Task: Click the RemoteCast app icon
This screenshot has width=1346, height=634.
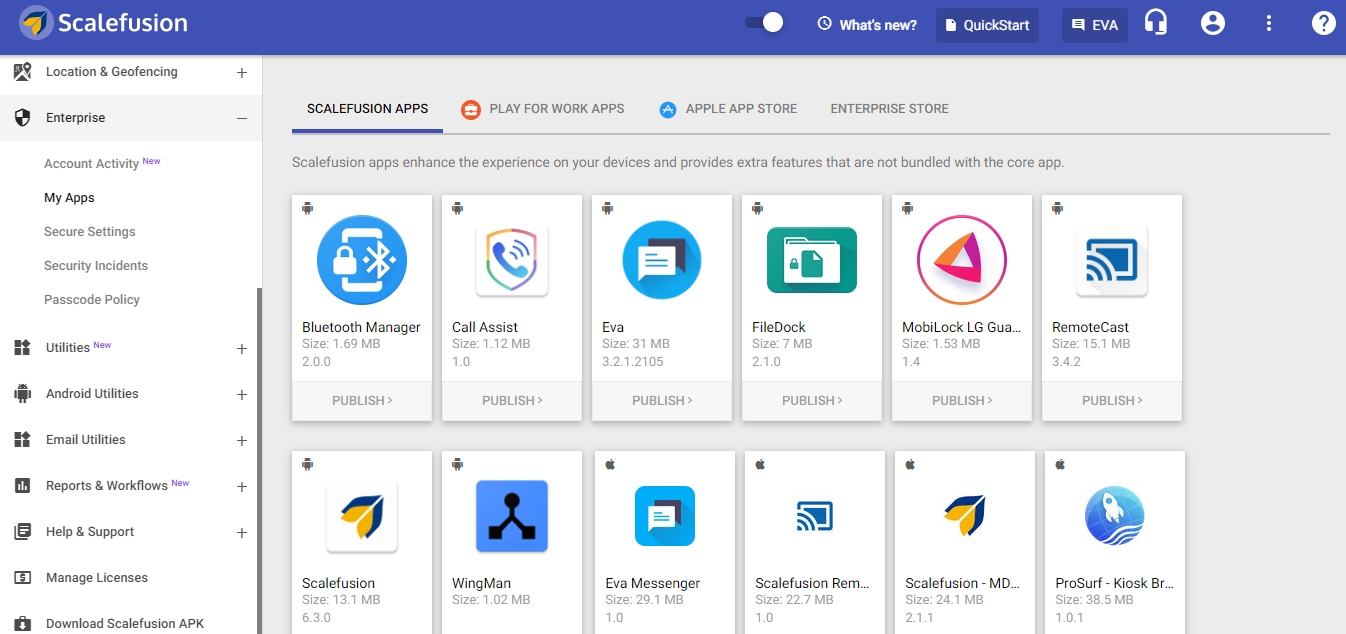Action: tap(1112, 260)
